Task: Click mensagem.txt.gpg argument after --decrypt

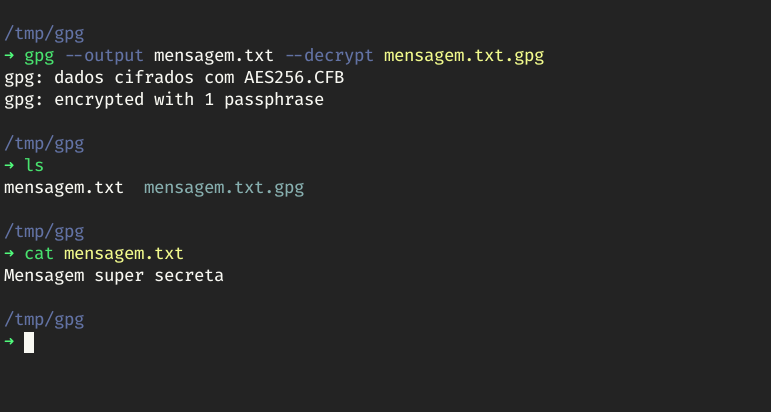Action: (x=464, y=55)
